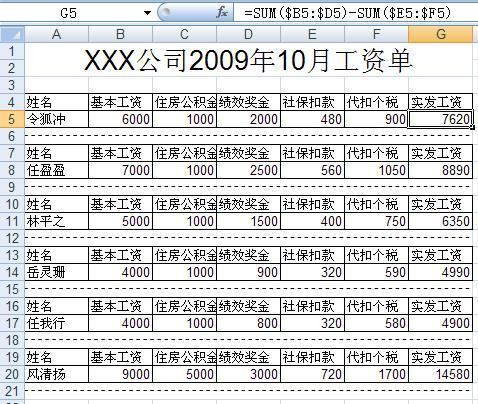Viewport: 478px width, 404px height.
Task: Click cell 7000 in row 8
Action: coord(120,170)
